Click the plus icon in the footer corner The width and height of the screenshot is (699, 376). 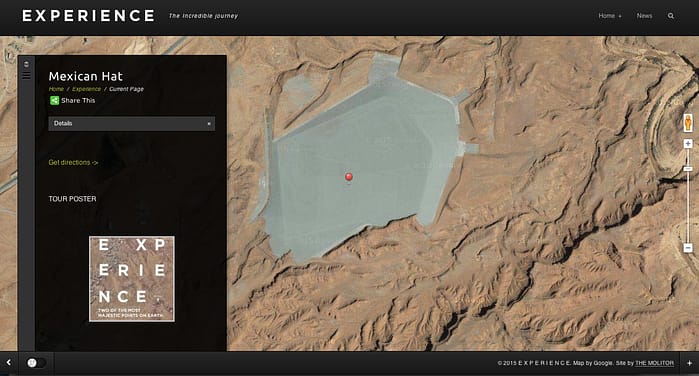[x=689, y=363]
